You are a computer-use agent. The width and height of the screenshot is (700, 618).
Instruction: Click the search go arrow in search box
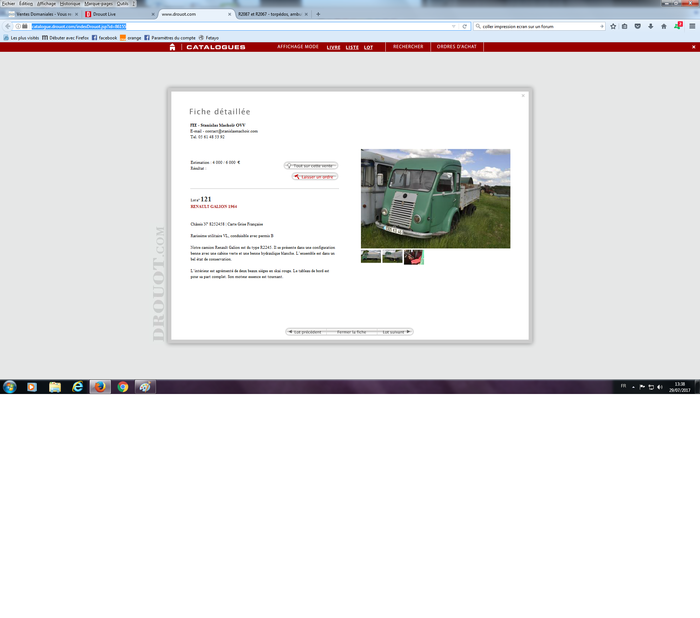601,26
